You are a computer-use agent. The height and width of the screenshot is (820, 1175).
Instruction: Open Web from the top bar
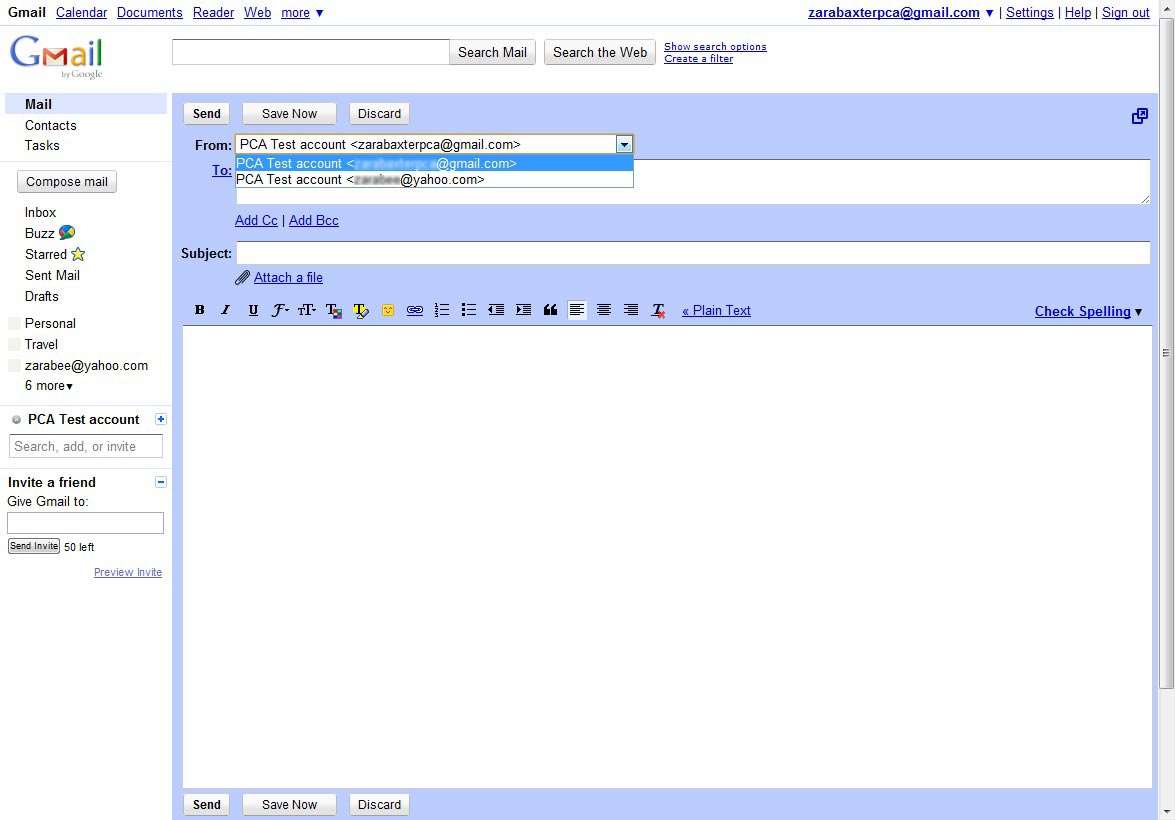pos(258,13)
